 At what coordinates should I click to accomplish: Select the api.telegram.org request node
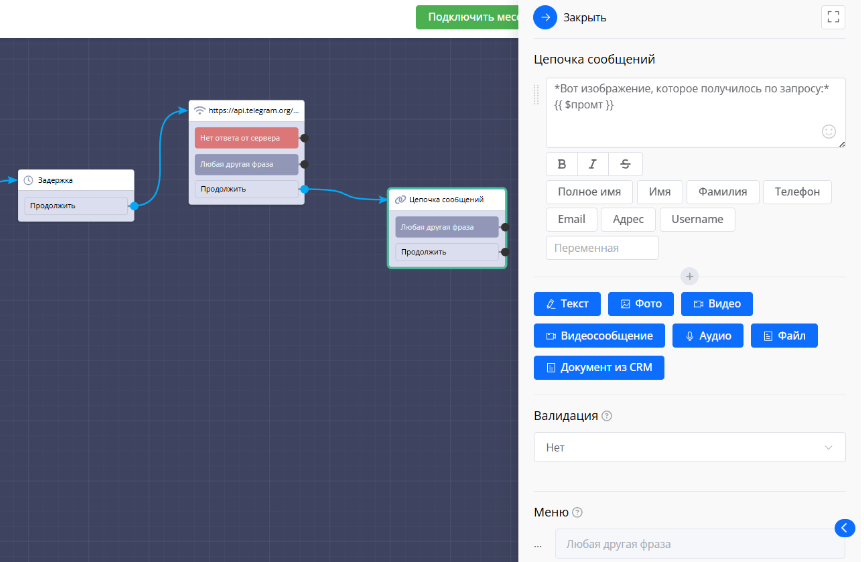[x=246, y=110]
